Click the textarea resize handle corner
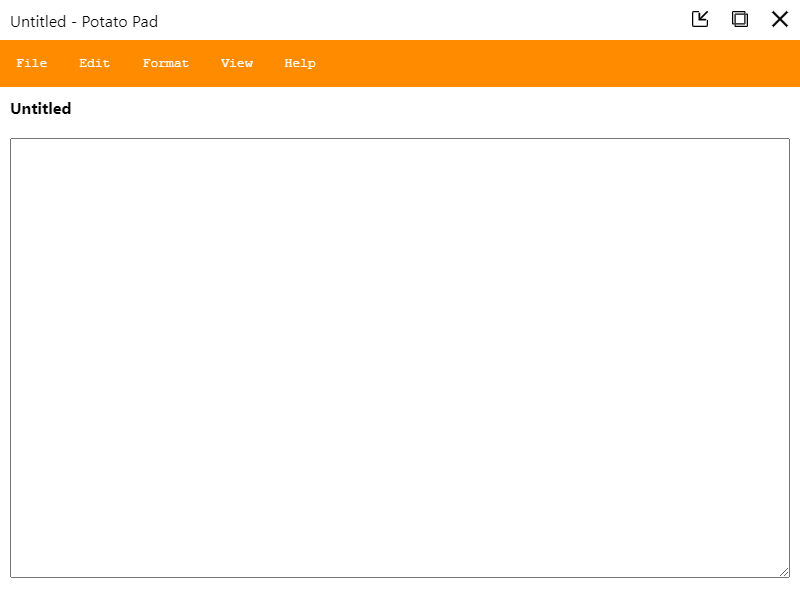Viewport: 800px width, 600px height. click(x=784, y=572)
